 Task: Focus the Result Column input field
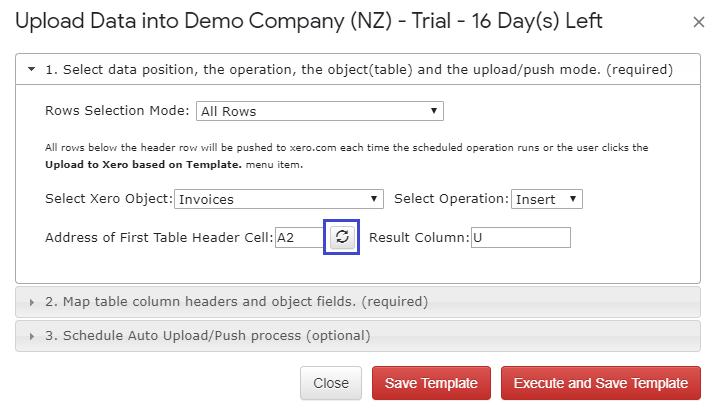tap(521, 237)
